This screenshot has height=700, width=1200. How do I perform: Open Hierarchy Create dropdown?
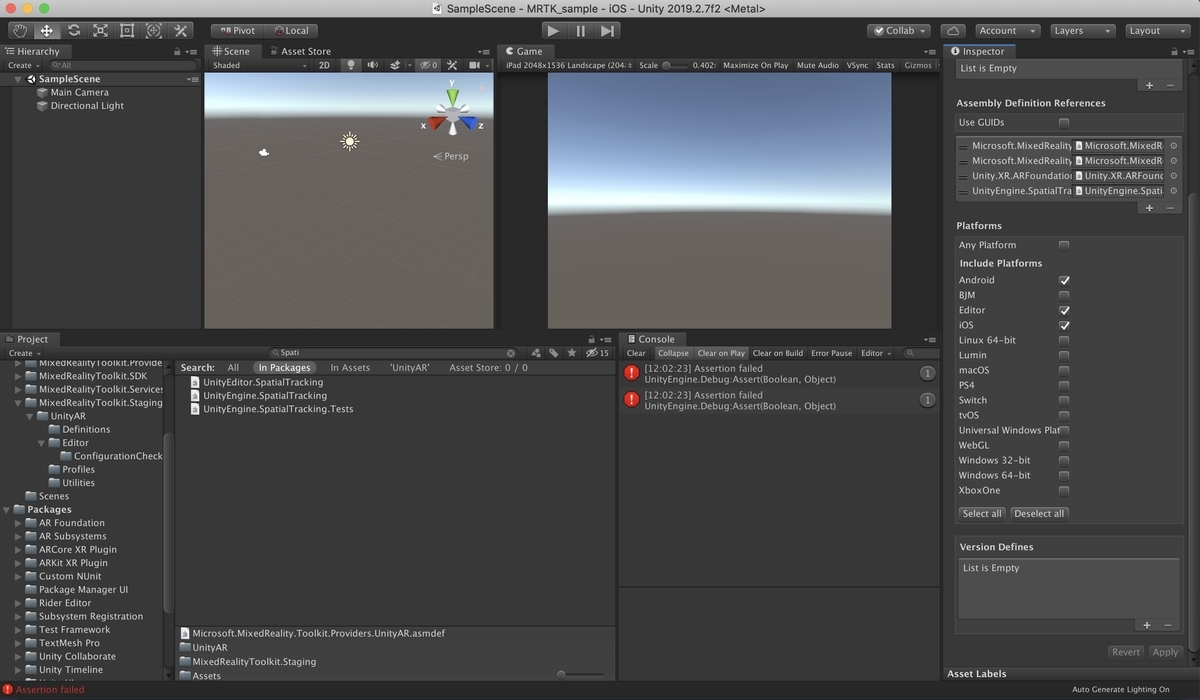pos(23,65)
